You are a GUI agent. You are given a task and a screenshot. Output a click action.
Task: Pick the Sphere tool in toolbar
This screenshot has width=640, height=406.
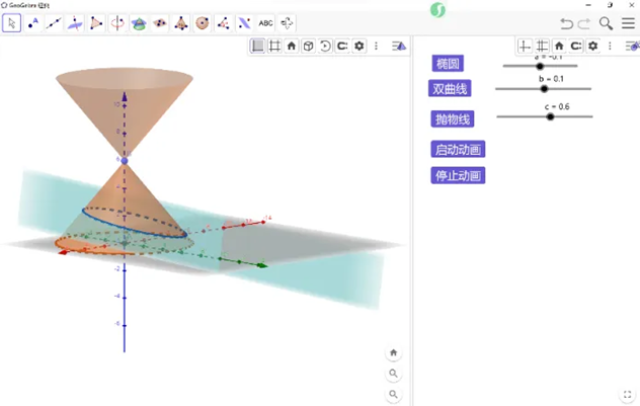click(x=202, y=22)
